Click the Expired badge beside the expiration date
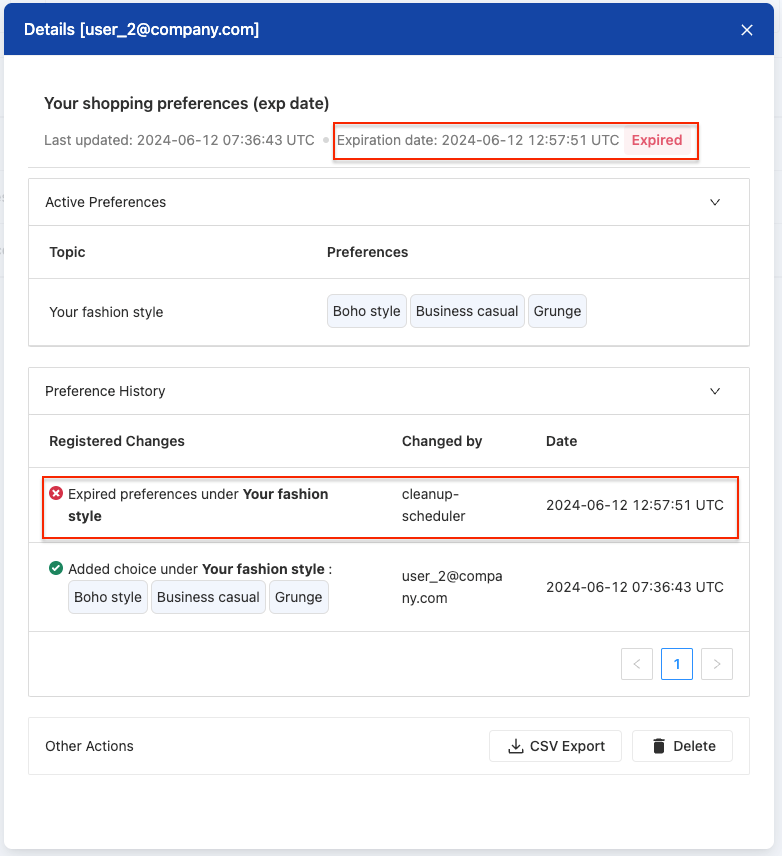The width and height of the screenshot is (782, 856). (657, 140)
